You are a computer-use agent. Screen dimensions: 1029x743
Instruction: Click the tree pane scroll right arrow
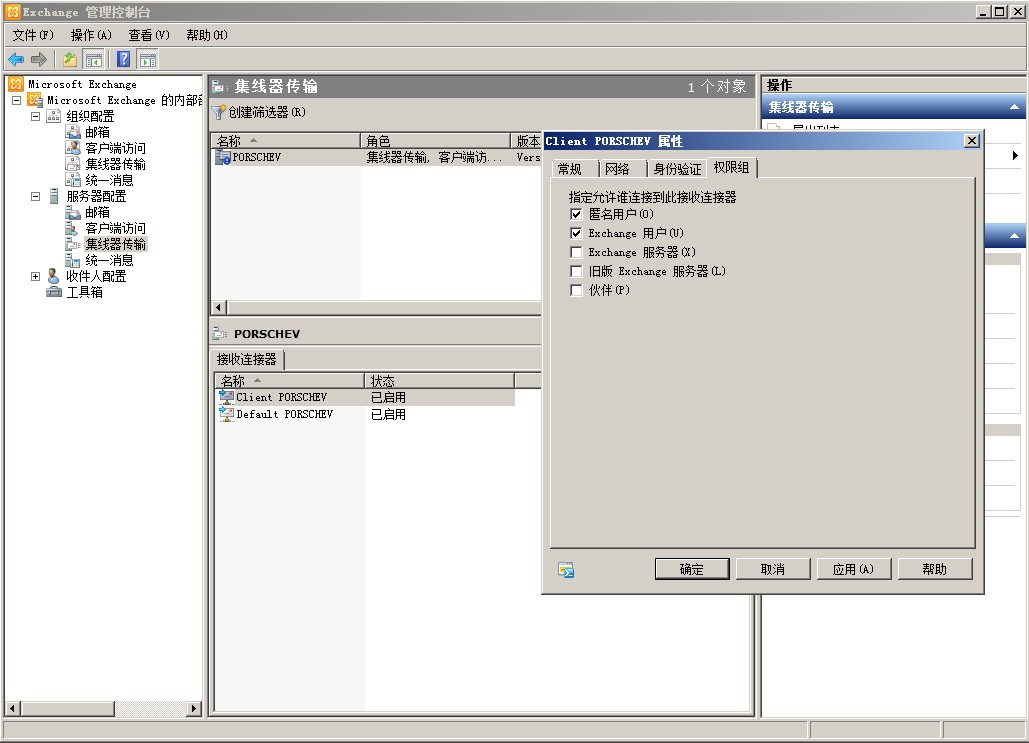(x=194, y=708)
